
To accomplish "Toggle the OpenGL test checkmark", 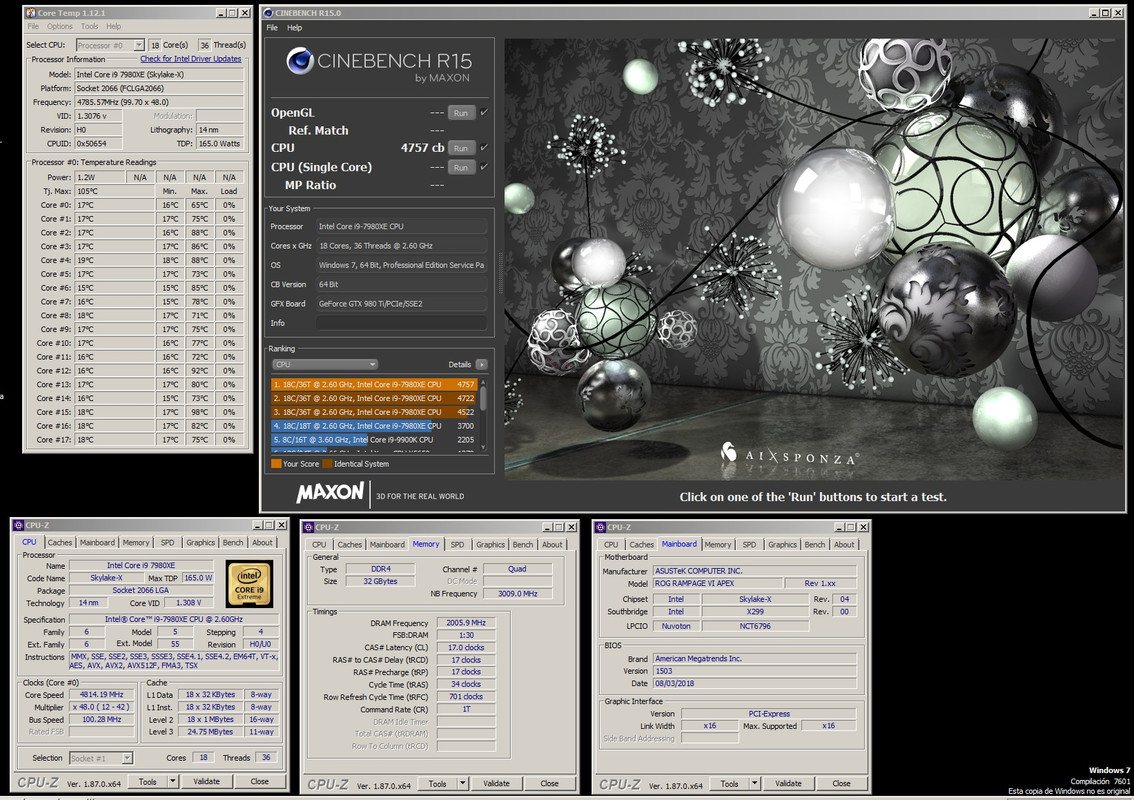I will [x=484, y=112].
